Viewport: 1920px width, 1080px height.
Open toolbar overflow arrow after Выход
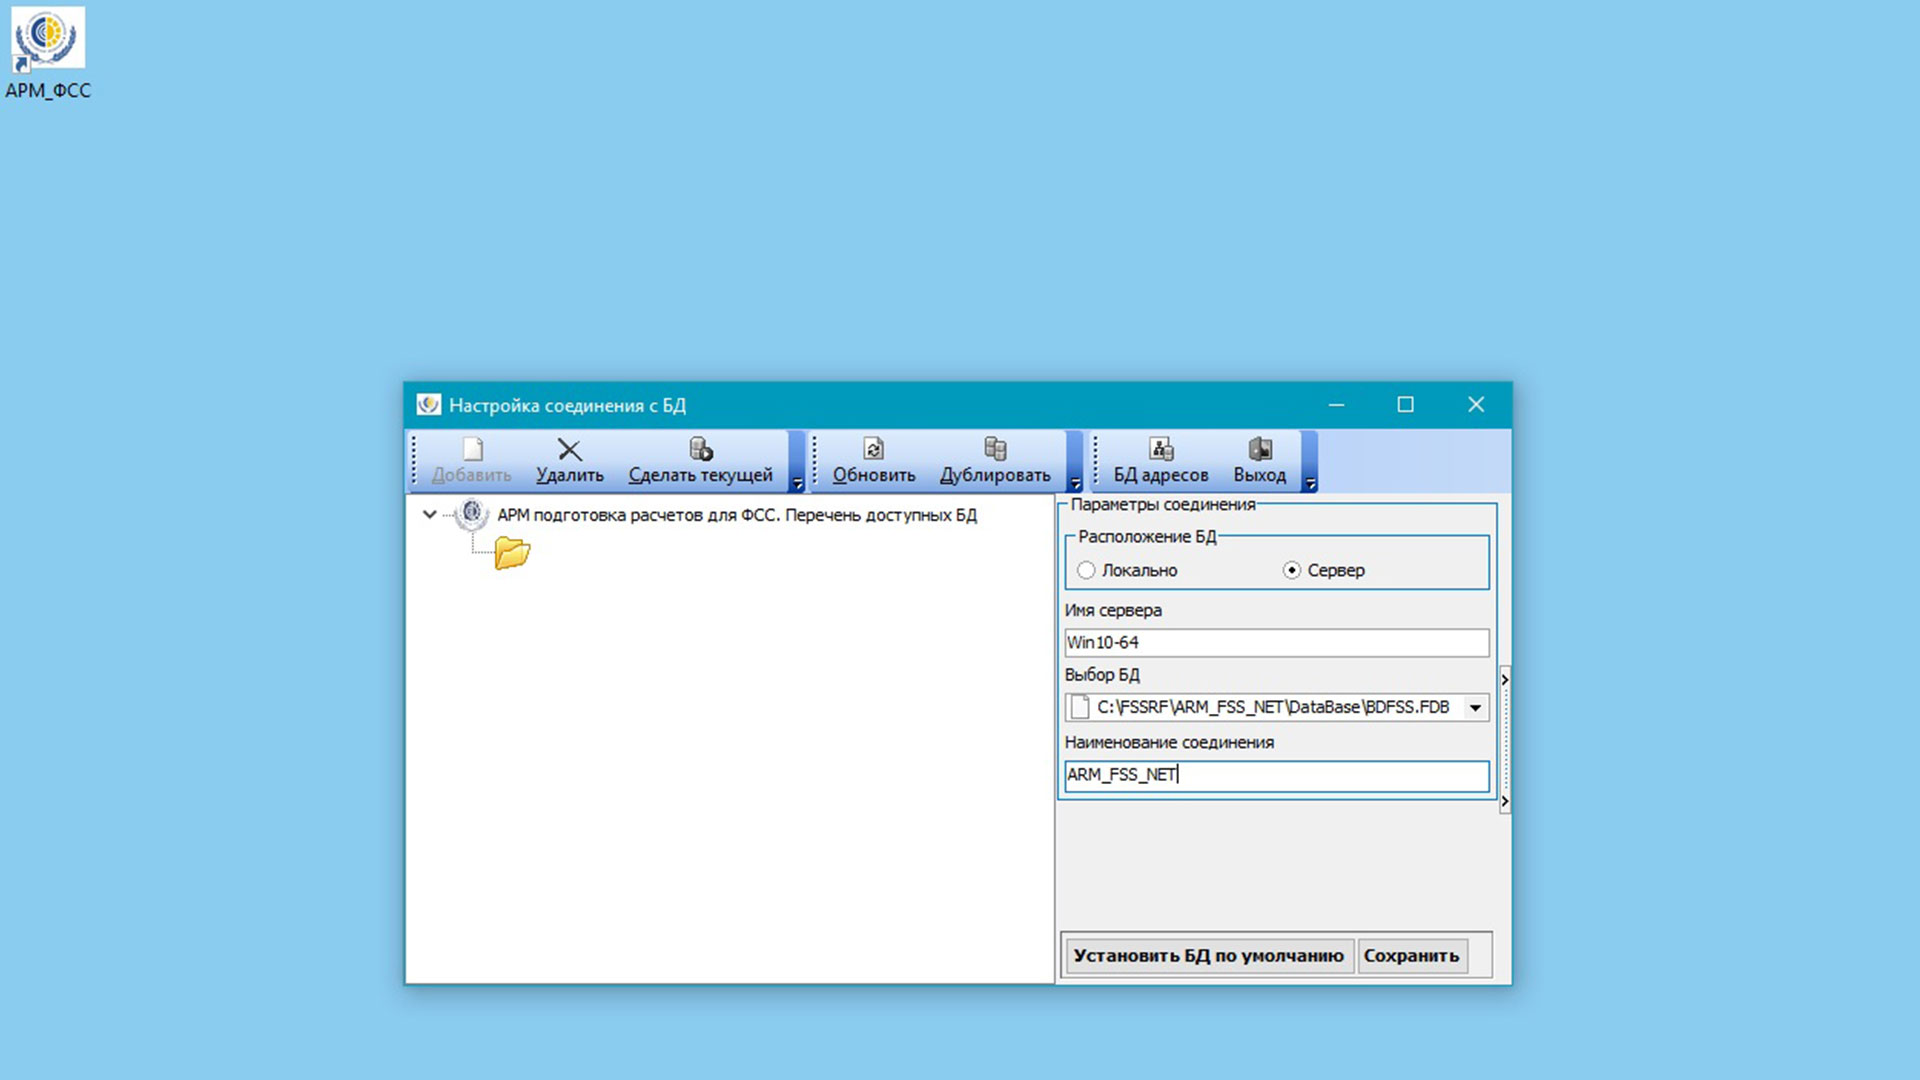pyautogui.click(x=1310, y=483)
